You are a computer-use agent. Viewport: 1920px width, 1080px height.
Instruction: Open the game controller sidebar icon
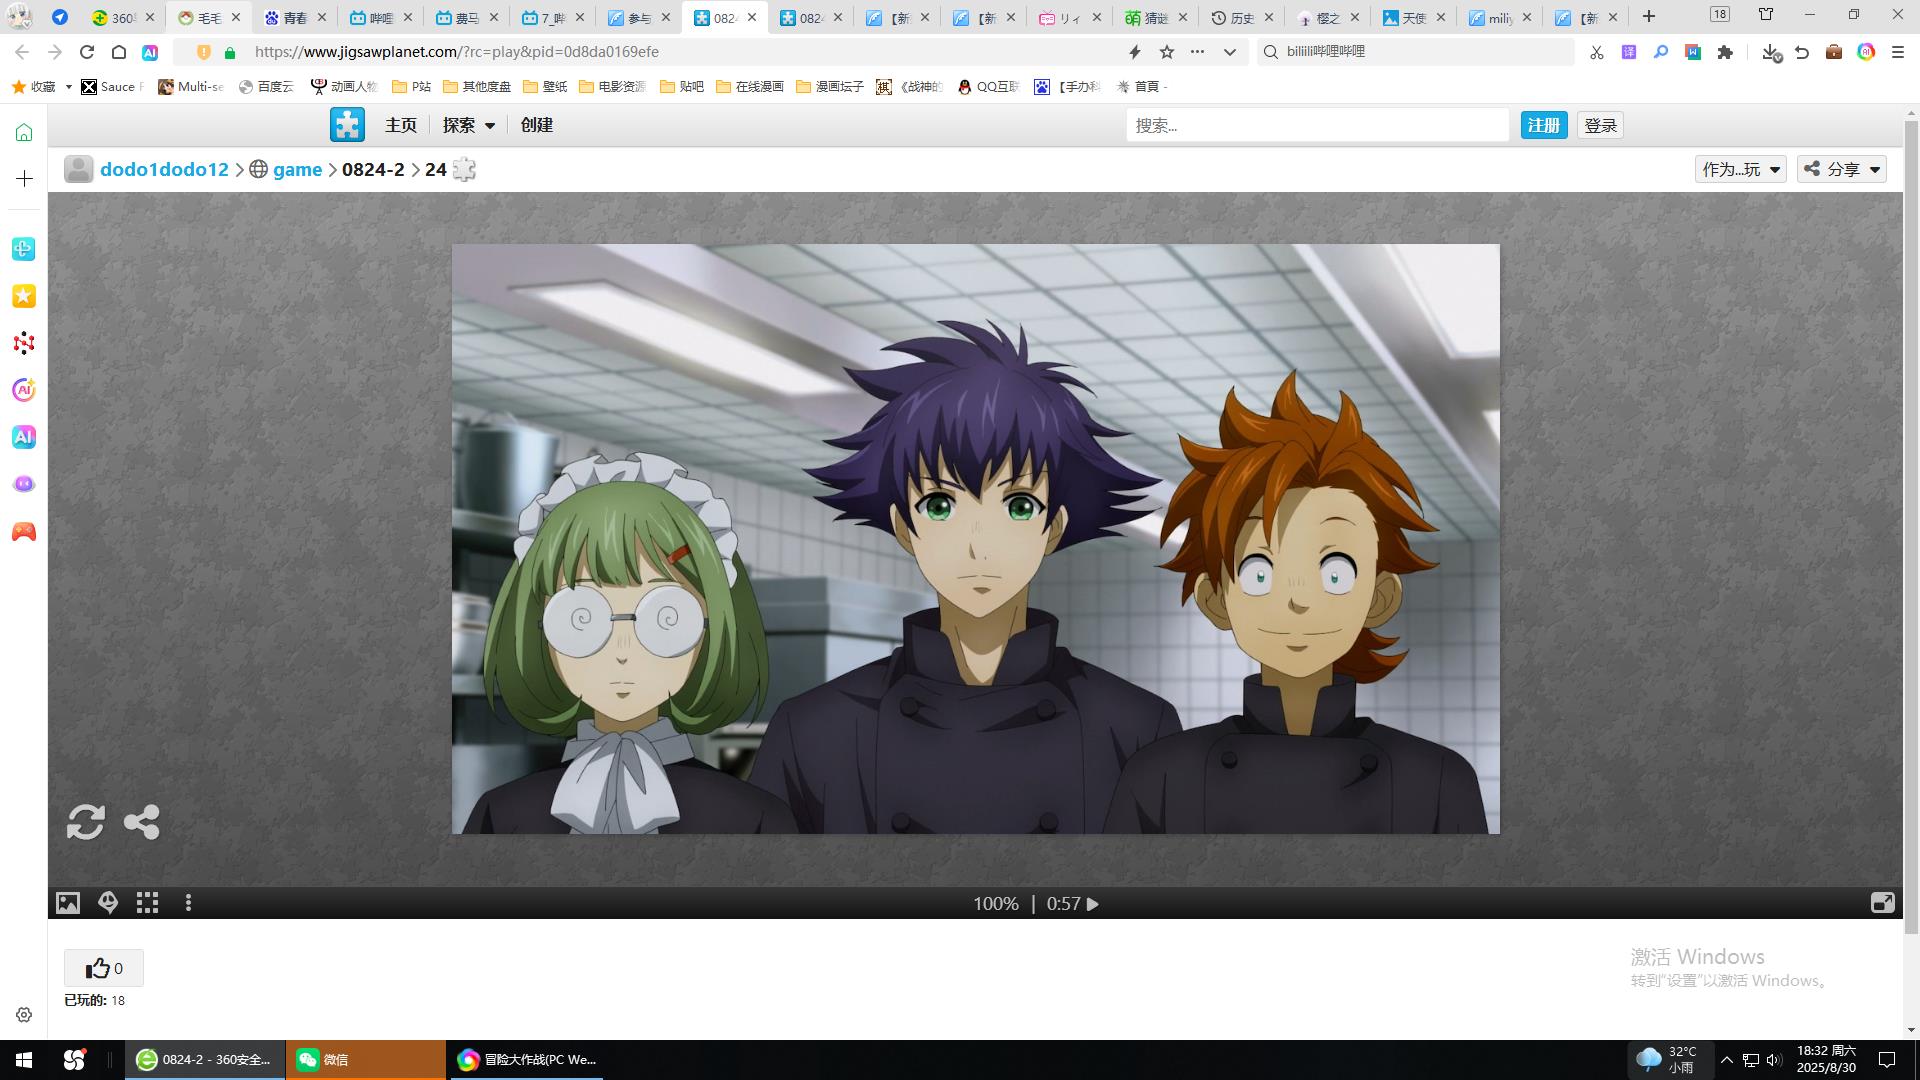tap(24, 532)
